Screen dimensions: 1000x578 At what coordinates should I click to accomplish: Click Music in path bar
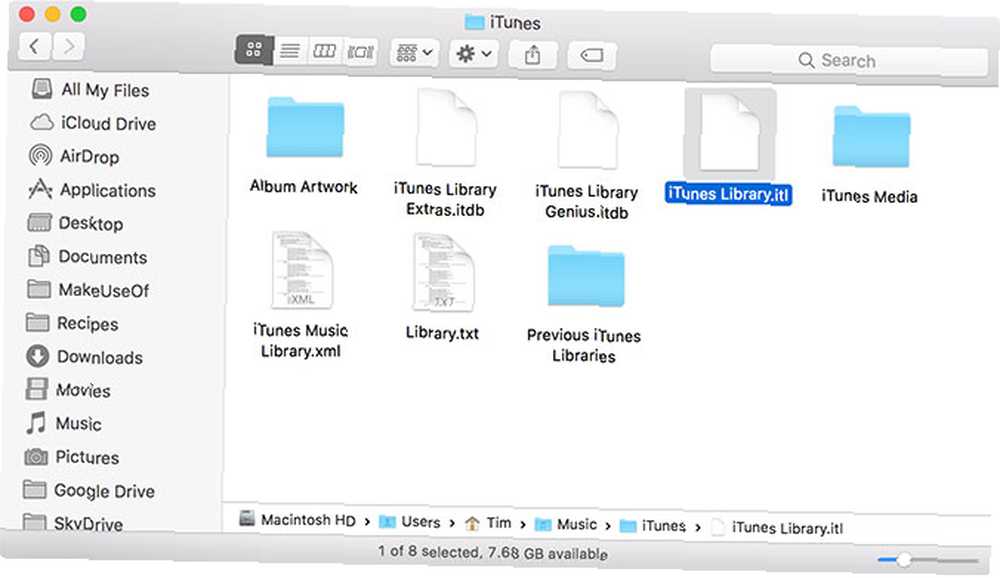566,524
